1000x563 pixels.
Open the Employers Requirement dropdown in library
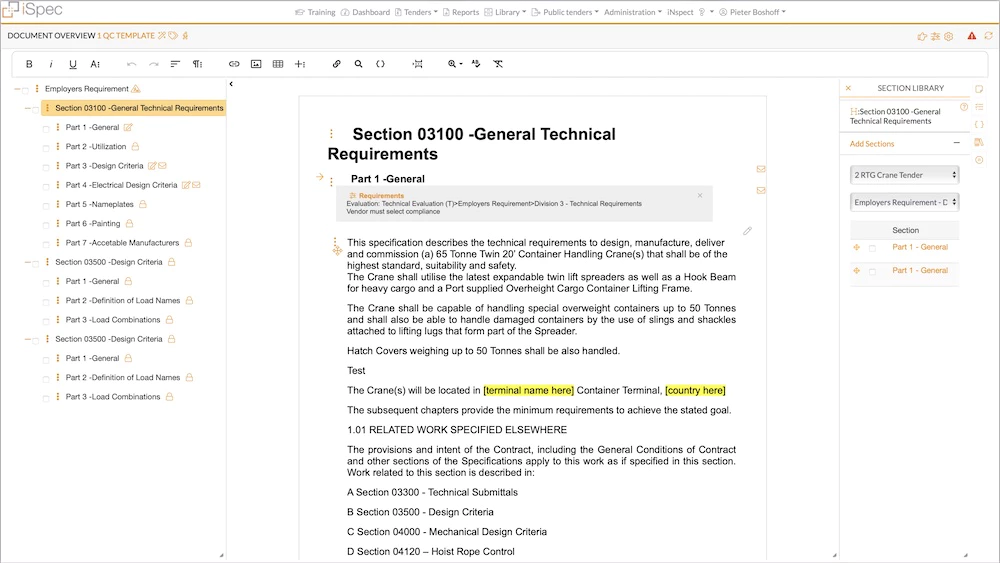[904, 202]
